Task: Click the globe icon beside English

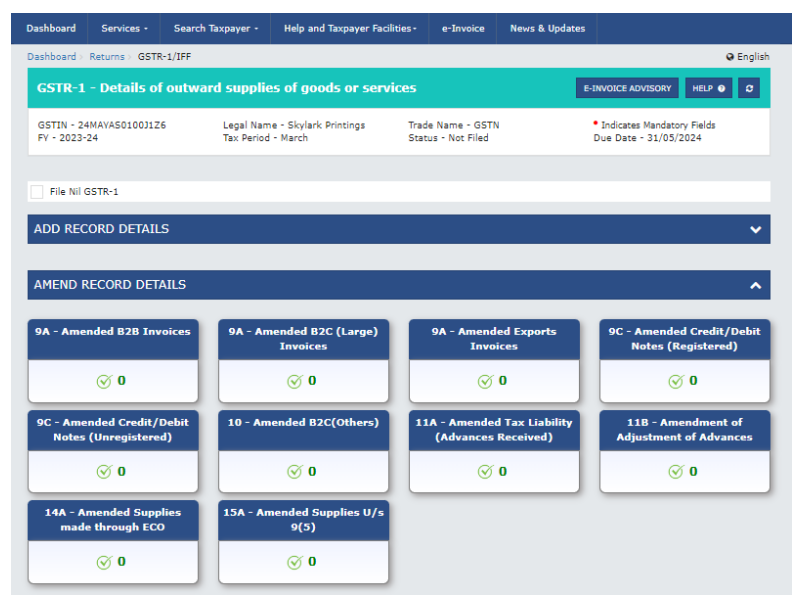Action: click(730, 57)
